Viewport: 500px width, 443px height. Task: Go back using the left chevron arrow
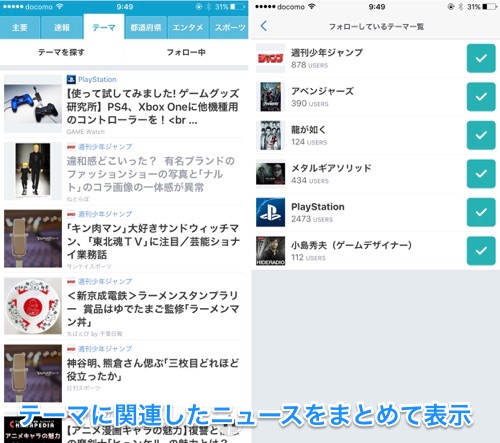pos(264,26)
